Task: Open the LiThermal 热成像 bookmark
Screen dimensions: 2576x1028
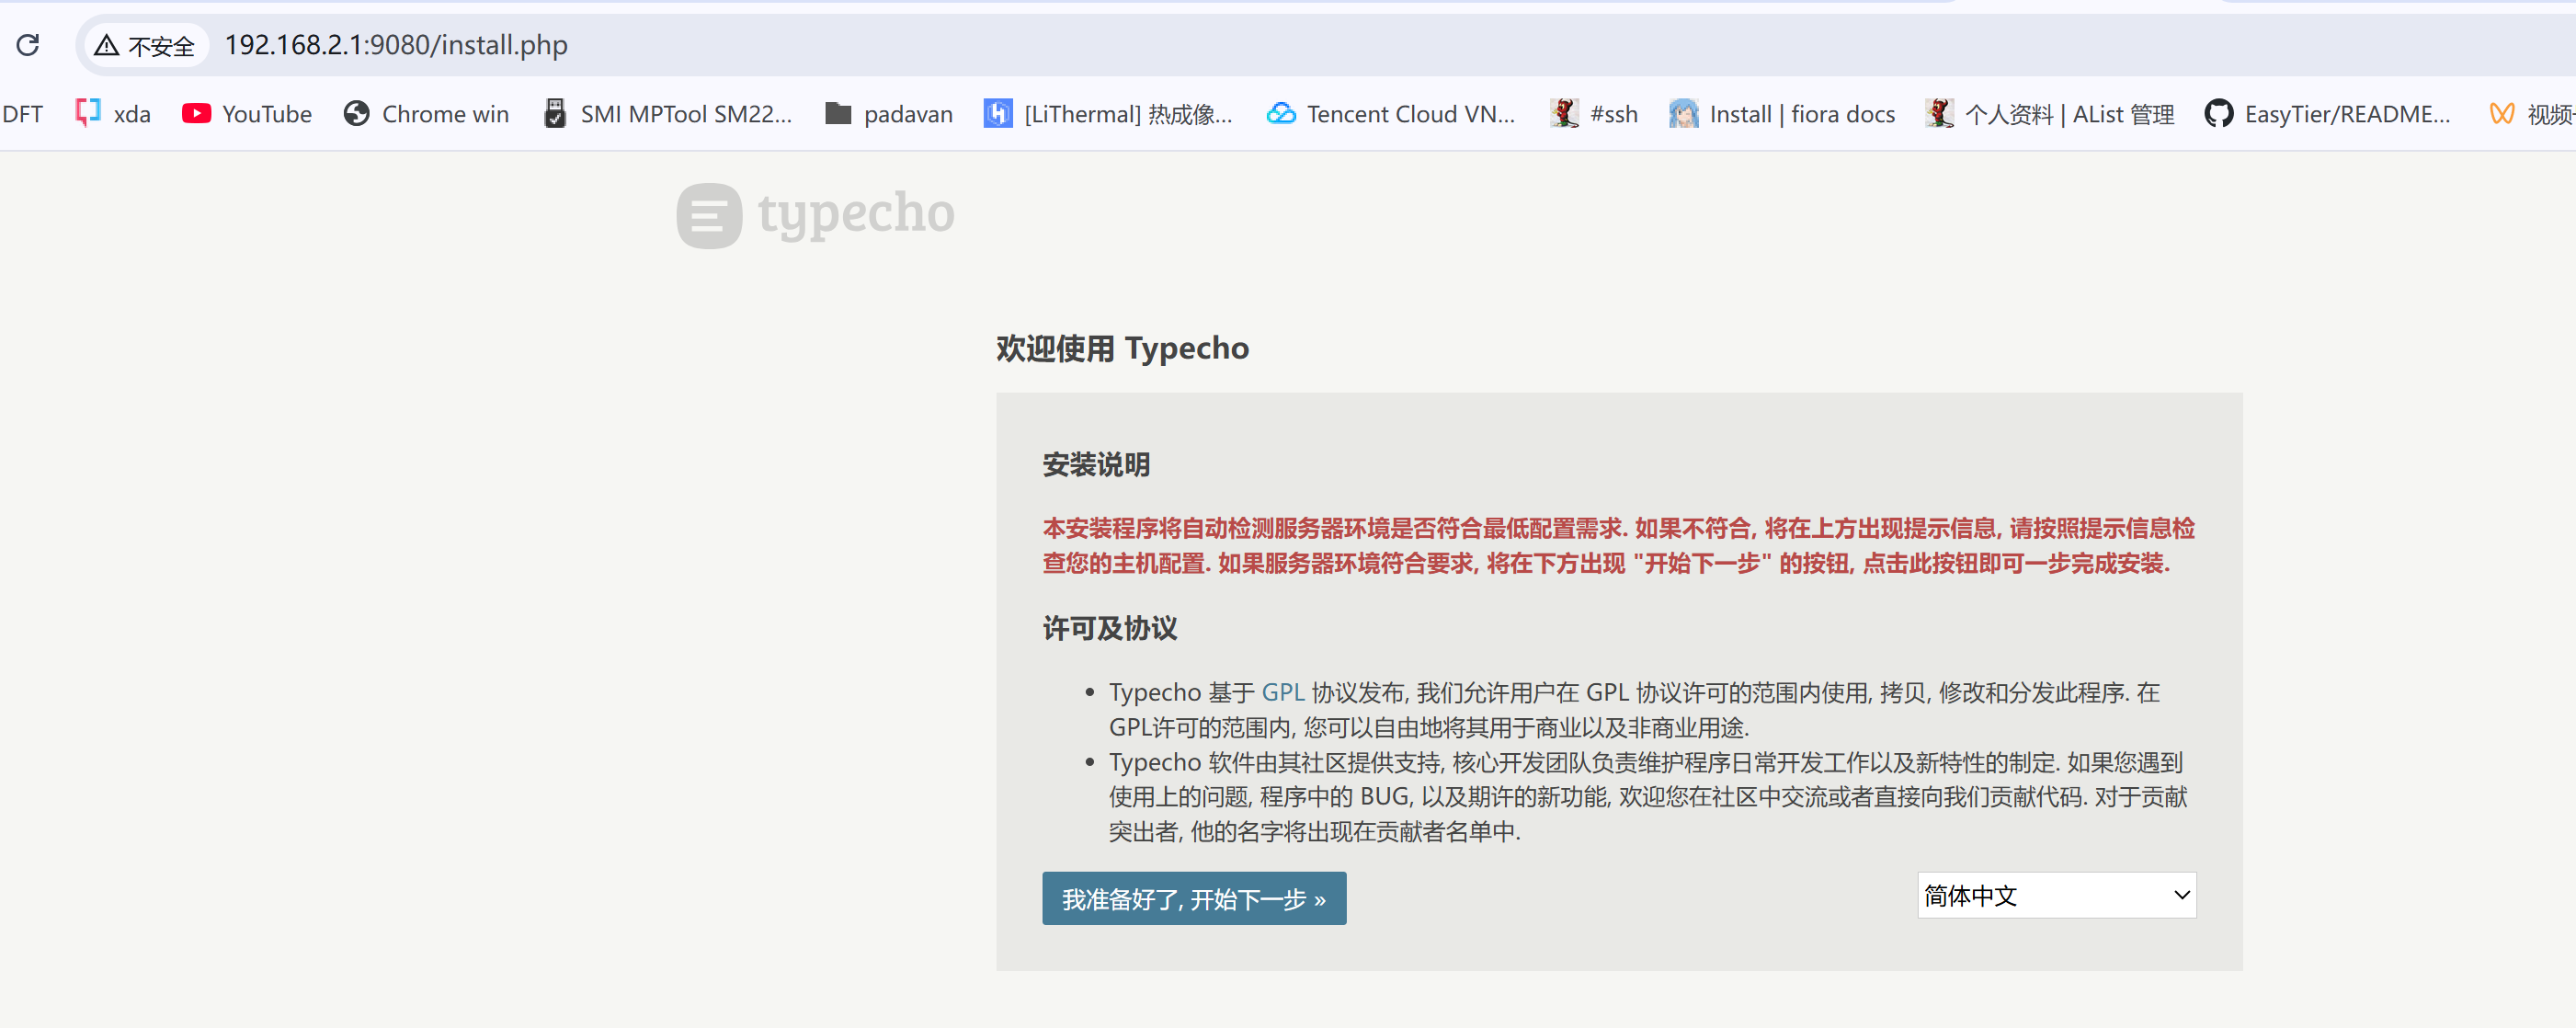Action: pyautogui.click(x=1108, y=114)
